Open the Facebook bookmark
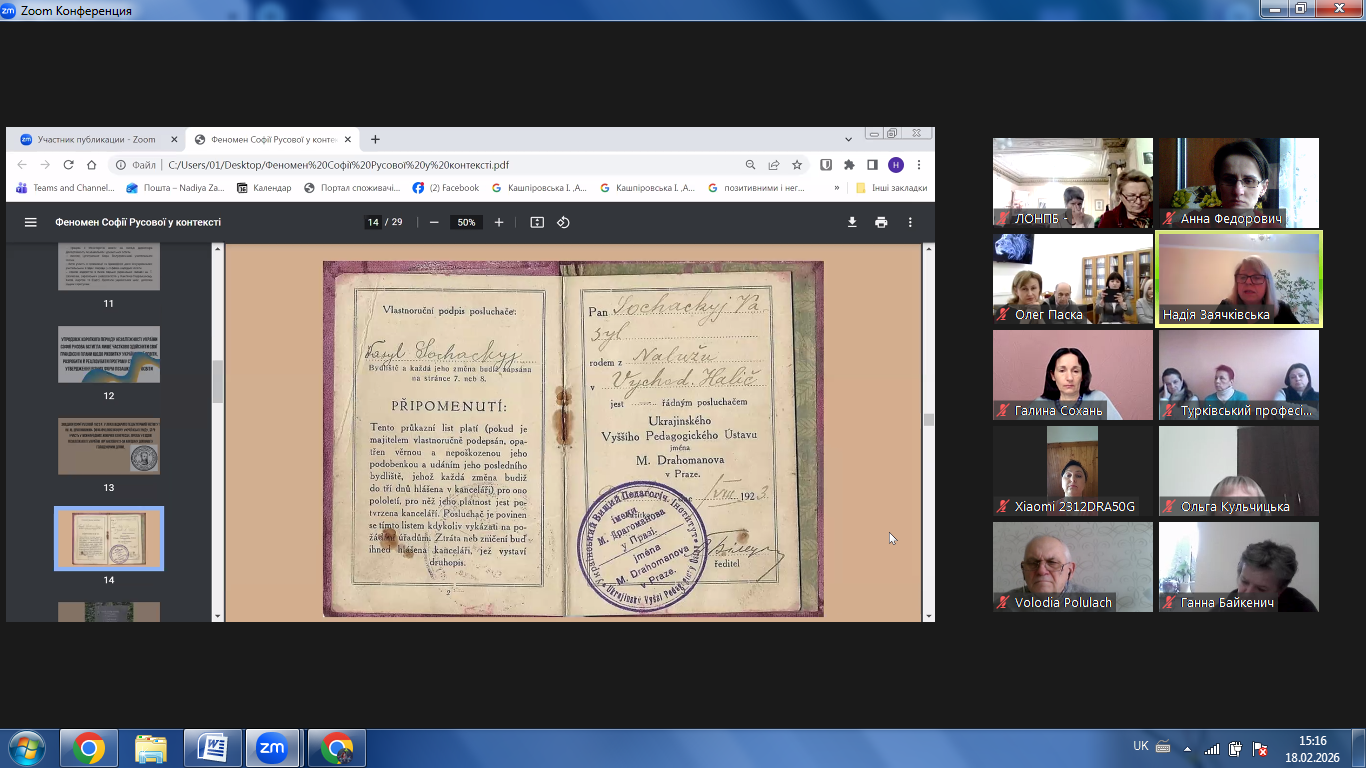The height and width of the screenshot is (768, 1366). point(446,188)
